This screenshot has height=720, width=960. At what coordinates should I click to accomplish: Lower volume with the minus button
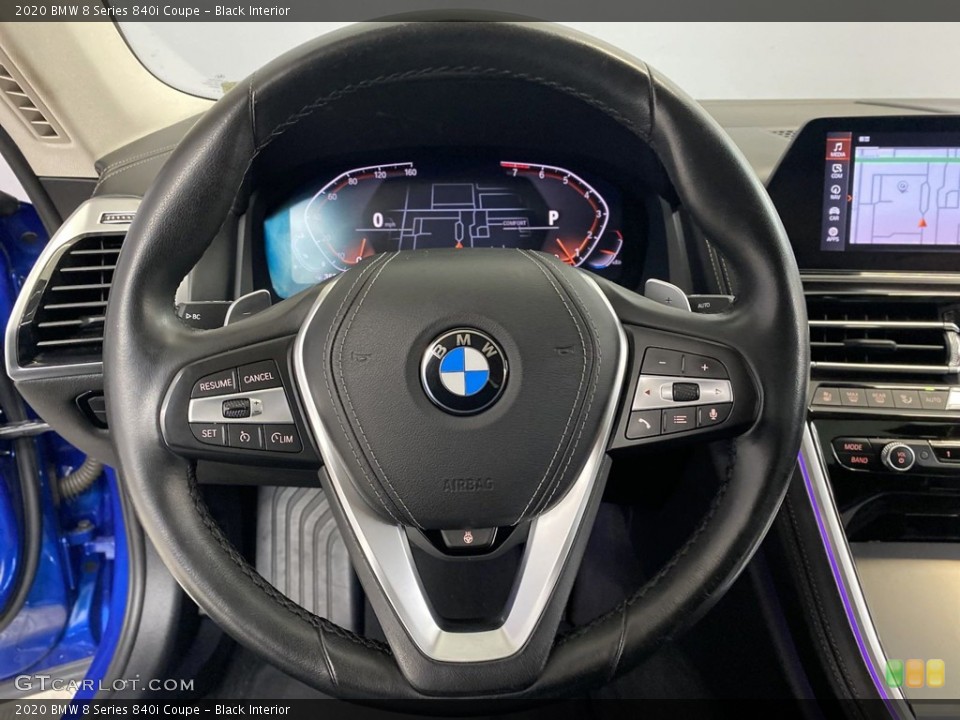coord(661,361)
